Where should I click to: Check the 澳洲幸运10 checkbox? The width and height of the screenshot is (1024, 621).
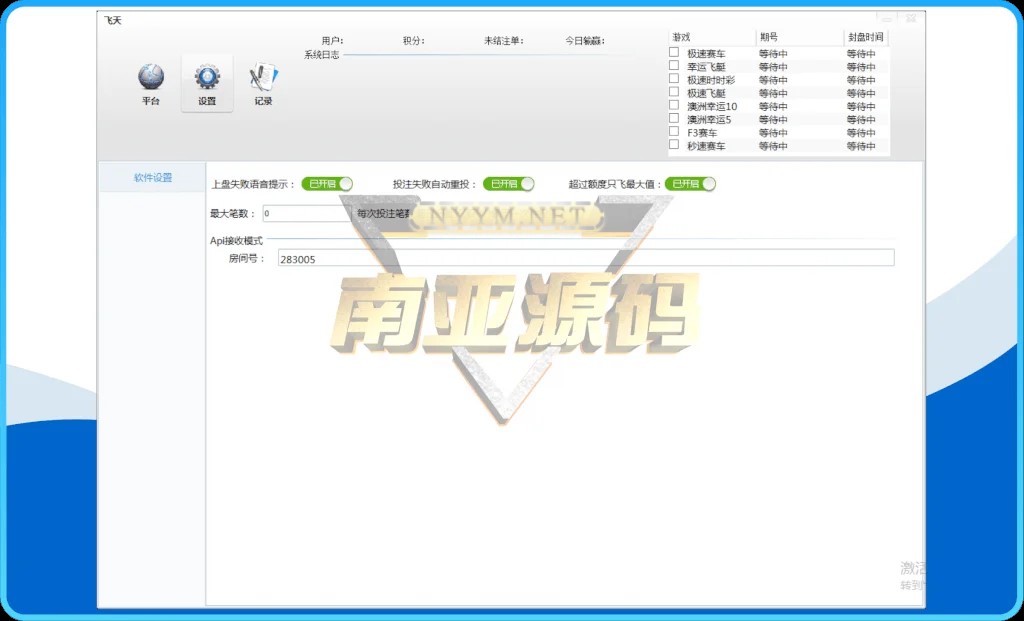coord(674,105)
